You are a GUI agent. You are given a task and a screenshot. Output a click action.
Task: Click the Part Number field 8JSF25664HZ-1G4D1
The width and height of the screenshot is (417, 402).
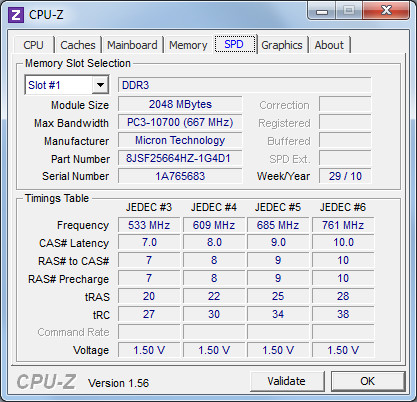[180, 158]
